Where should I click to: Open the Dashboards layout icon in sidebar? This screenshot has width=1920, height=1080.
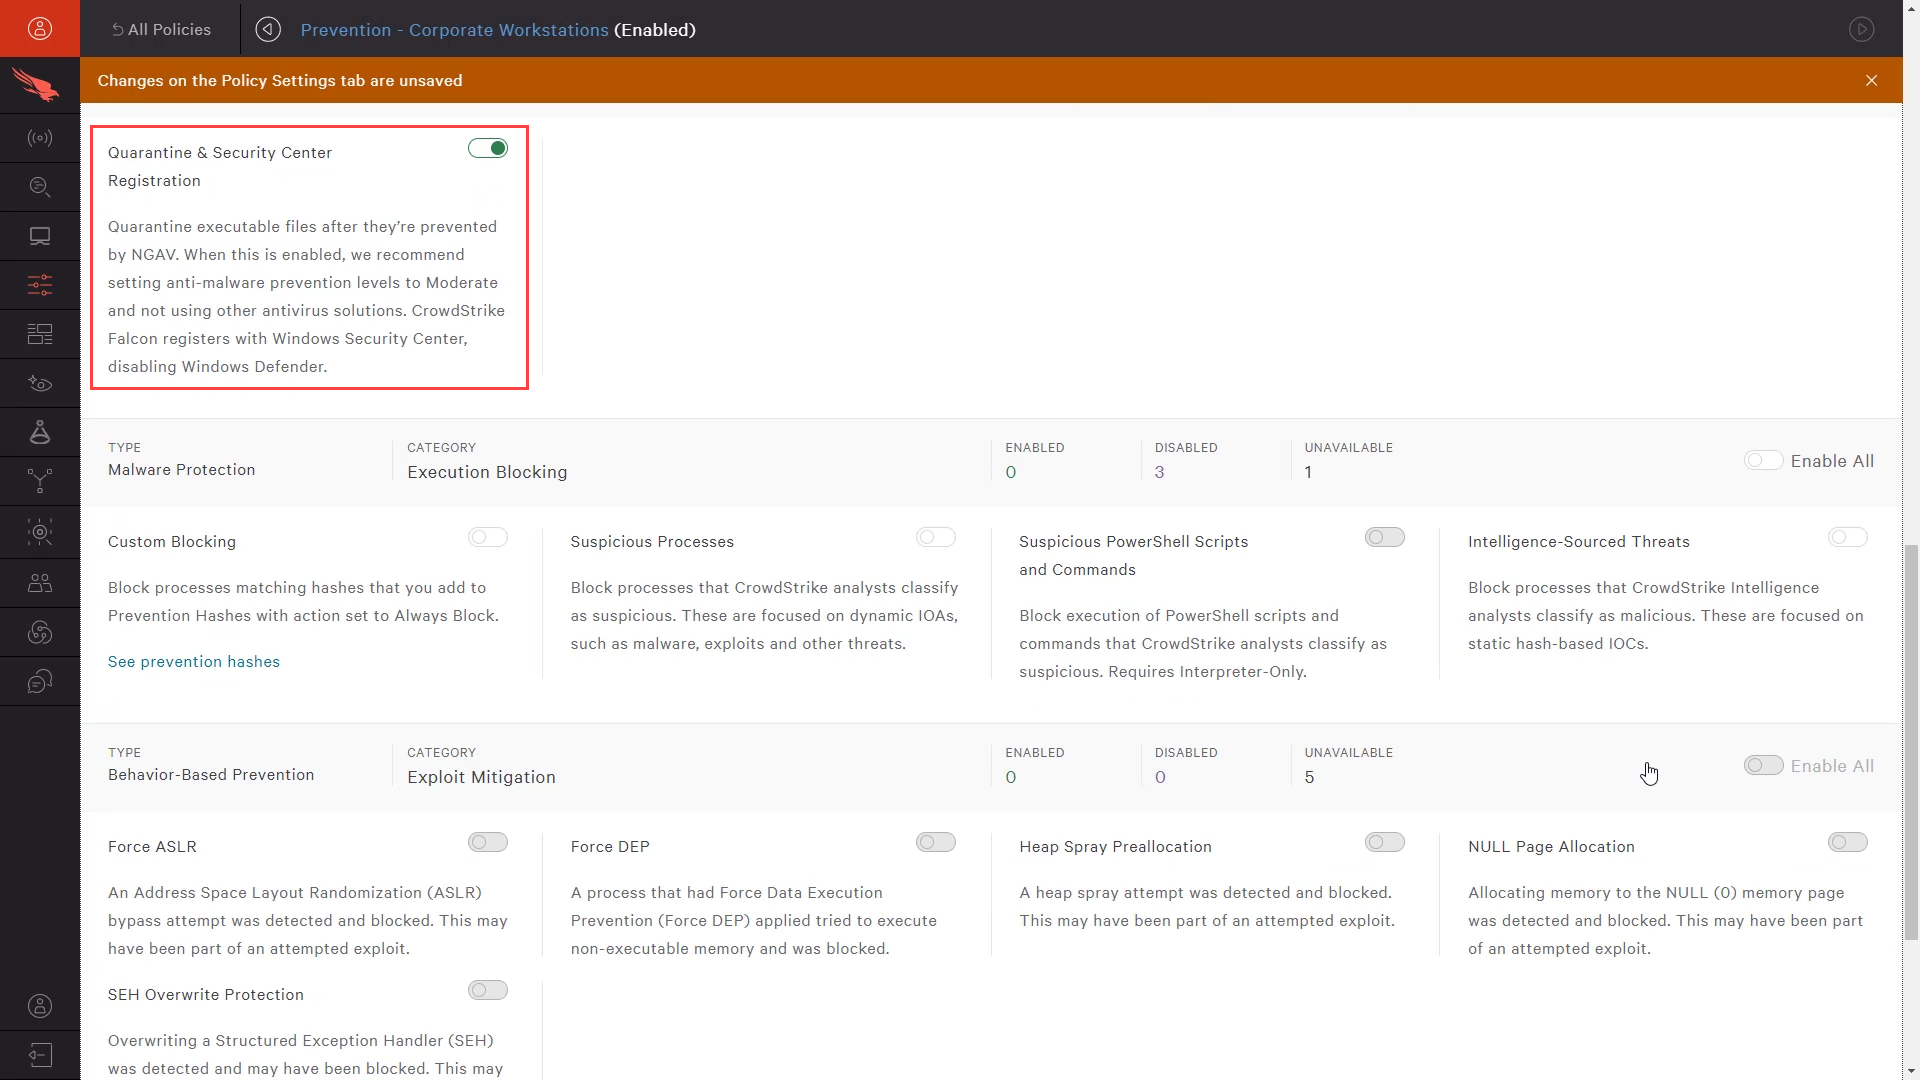pos(40,334)
